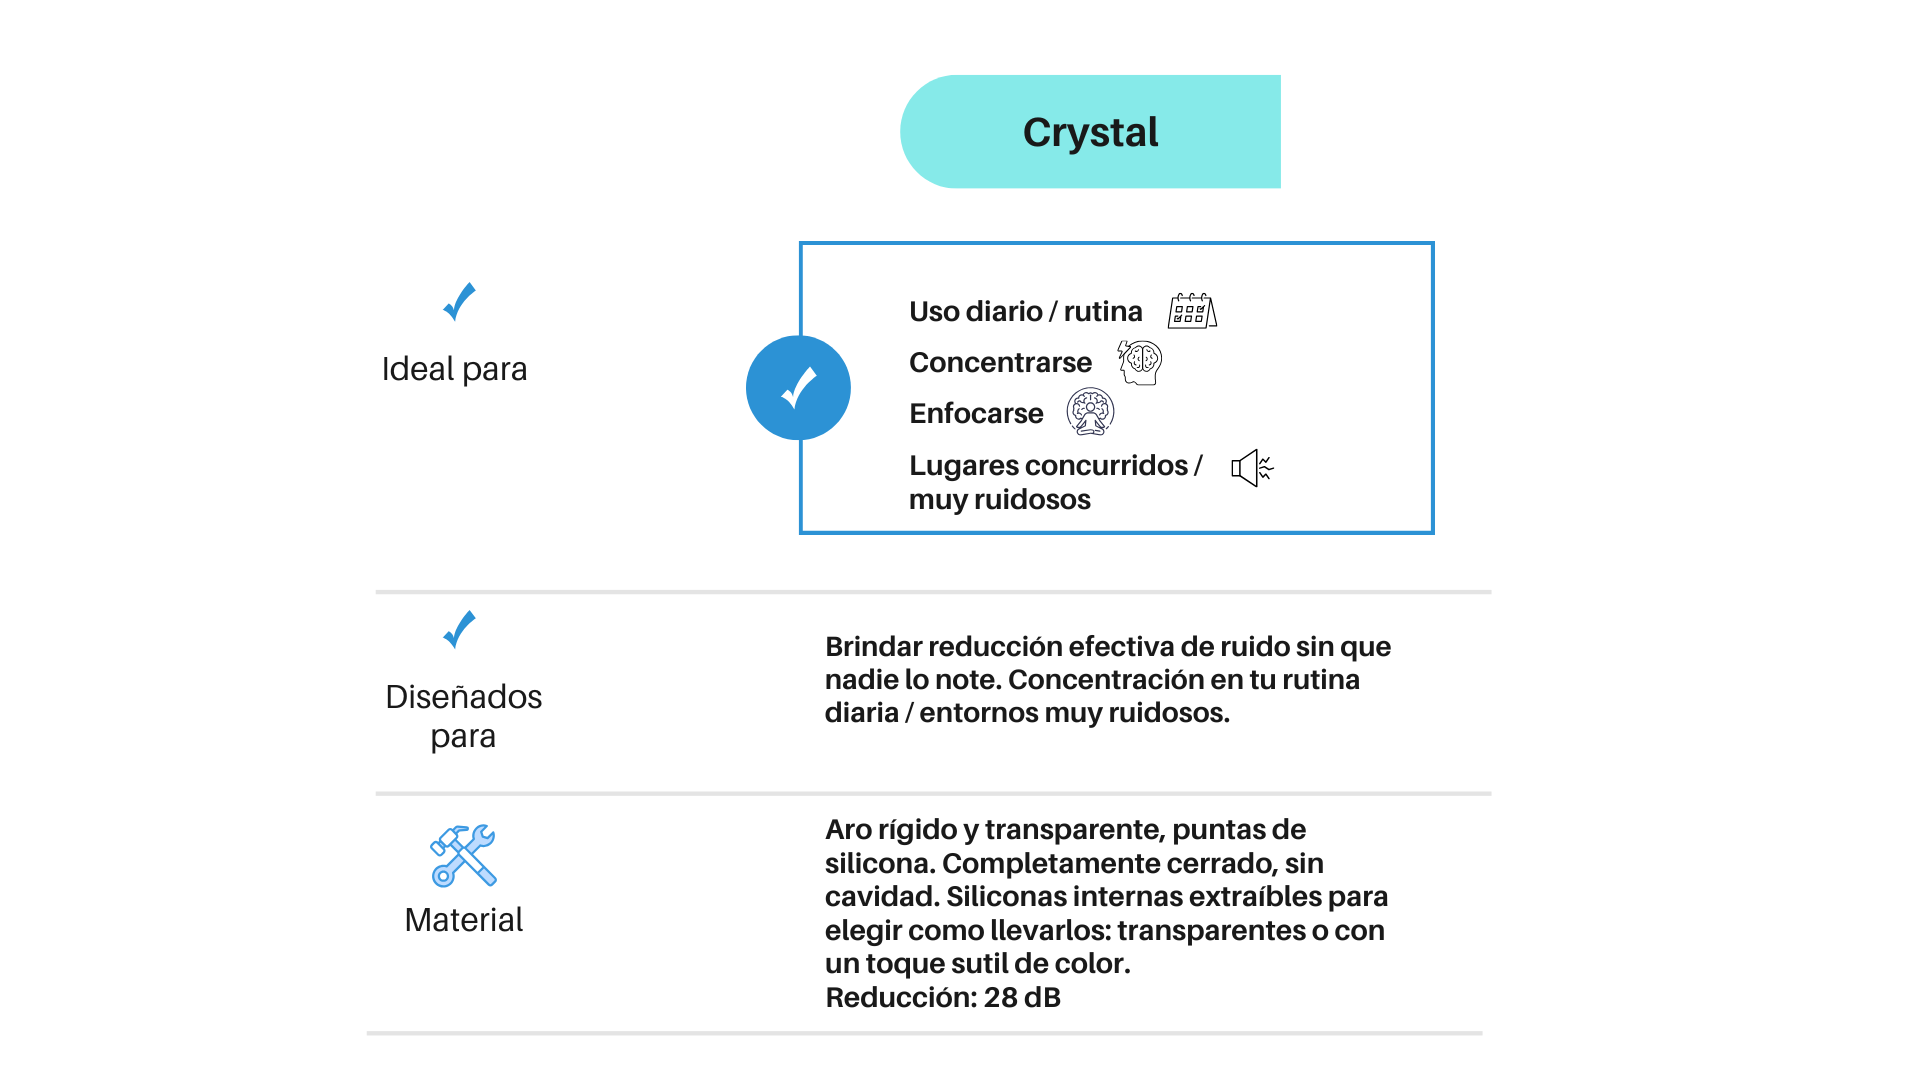
Task: Click the white checkmark in blue circle
Action: point(798,388)
